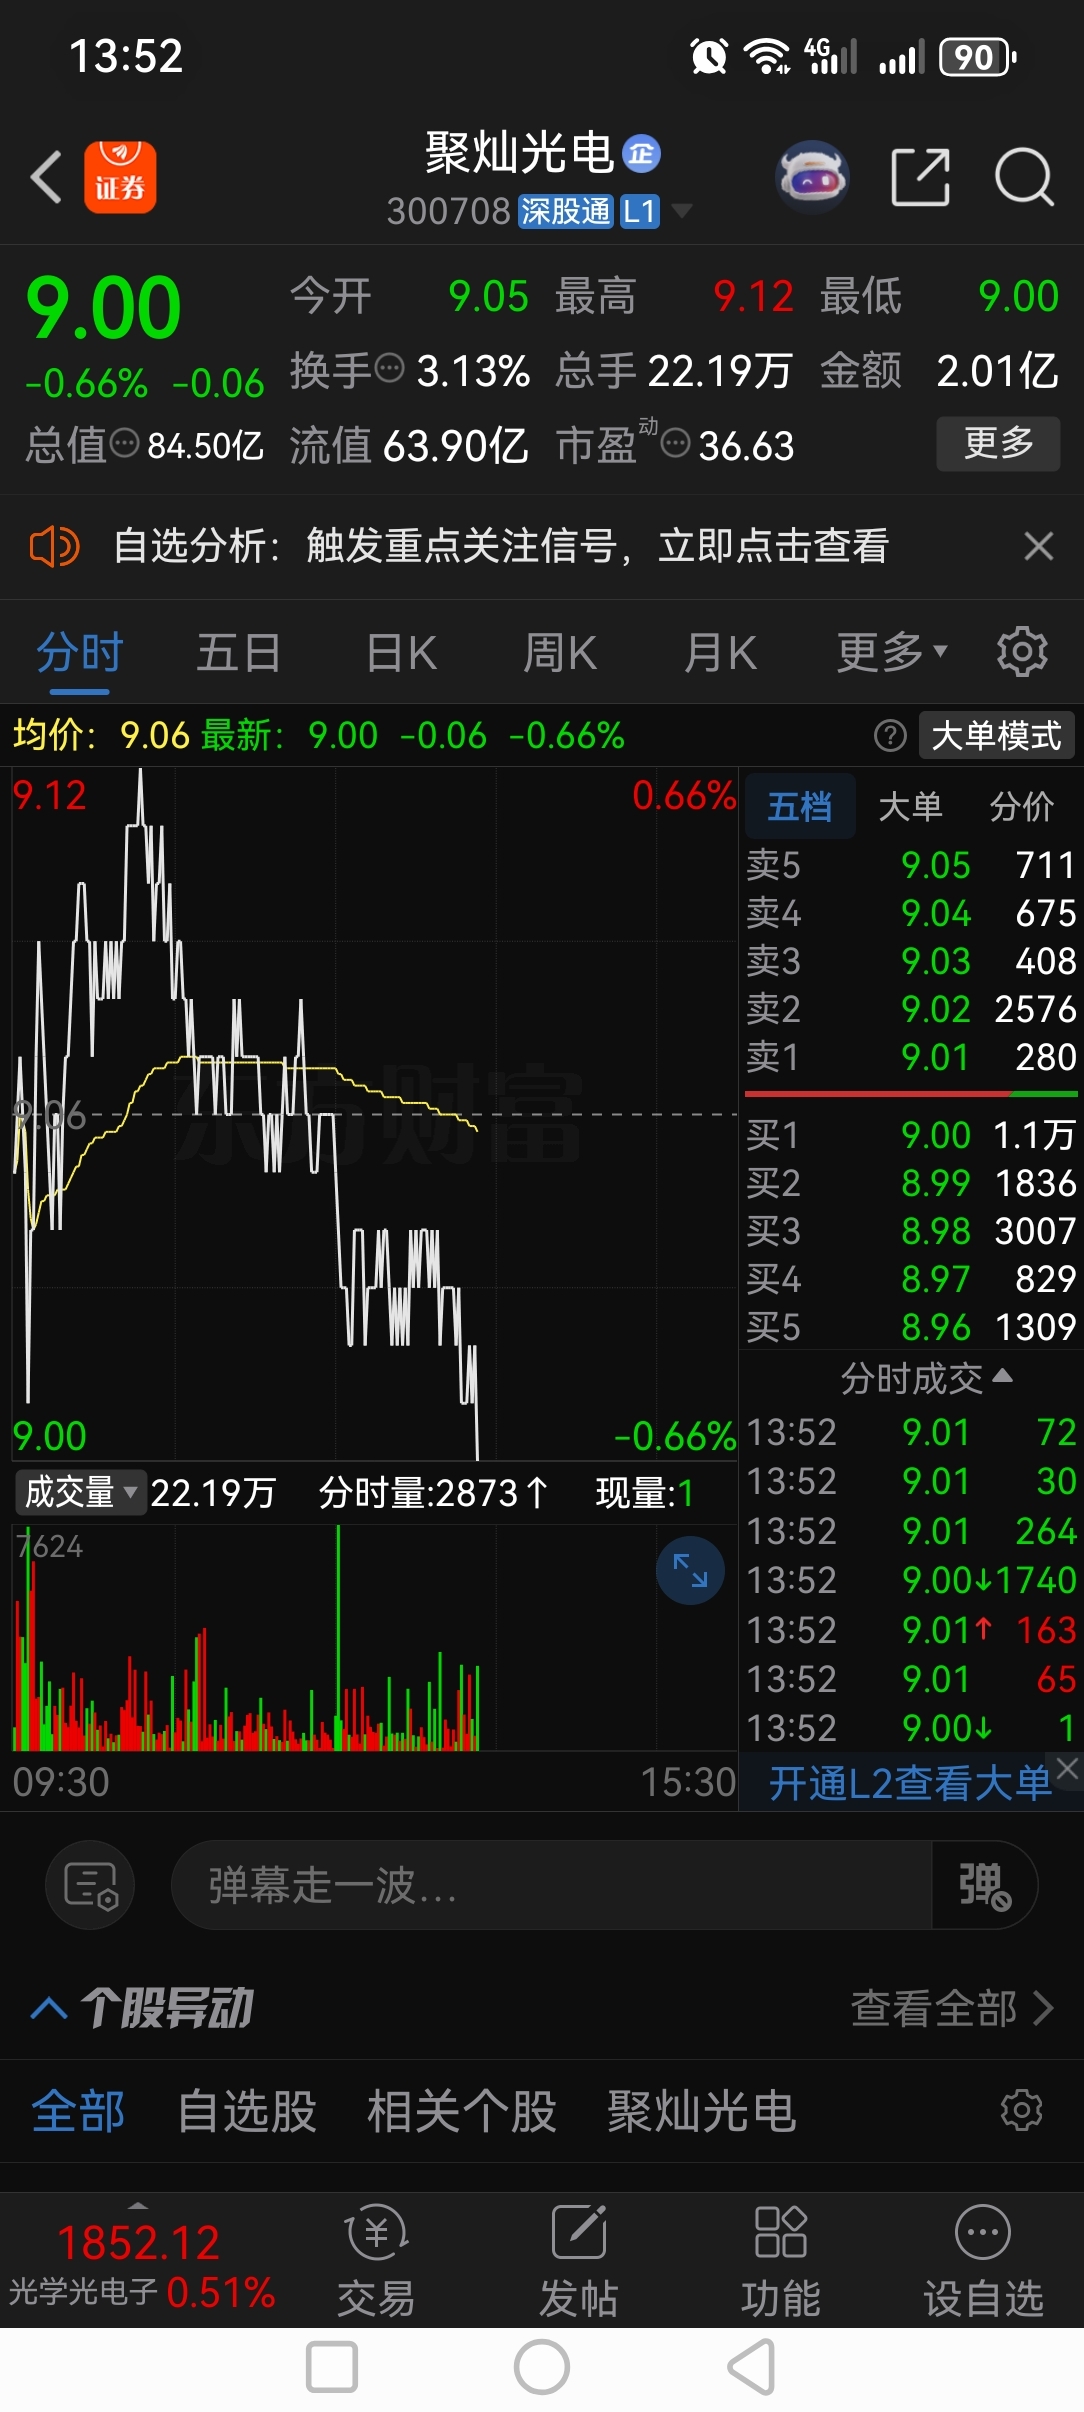
Task: Open the search magnifier icon
Action: [1024, 177]
